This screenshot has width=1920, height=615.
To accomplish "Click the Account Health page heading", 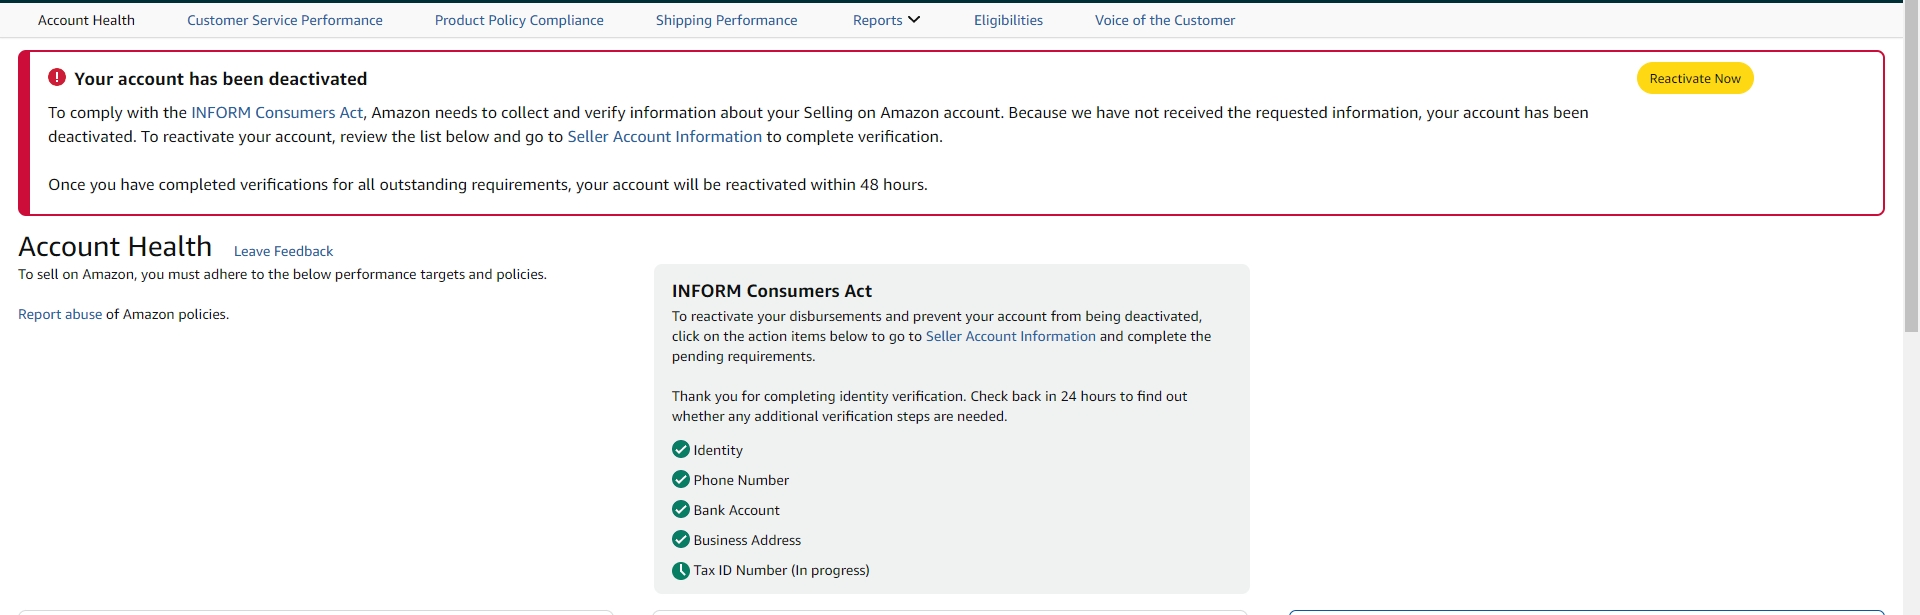I will [115, 246].
